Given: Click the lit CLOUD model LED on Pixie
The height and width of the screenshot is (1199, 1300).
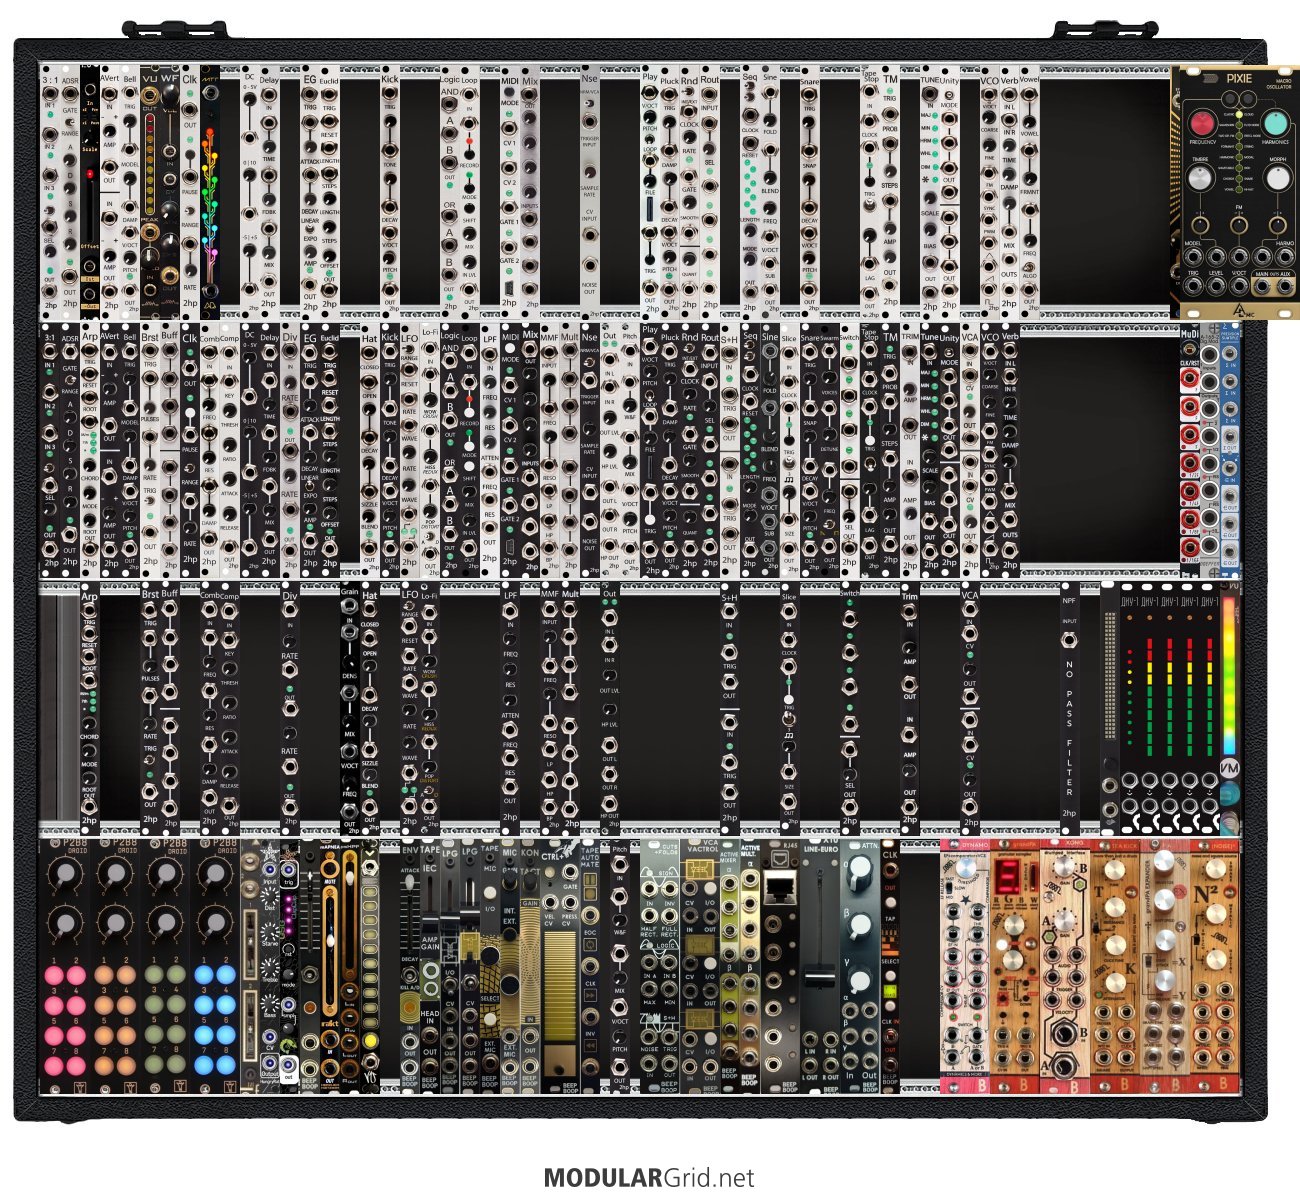Looking at the screenshot, I should point(1239,114).
